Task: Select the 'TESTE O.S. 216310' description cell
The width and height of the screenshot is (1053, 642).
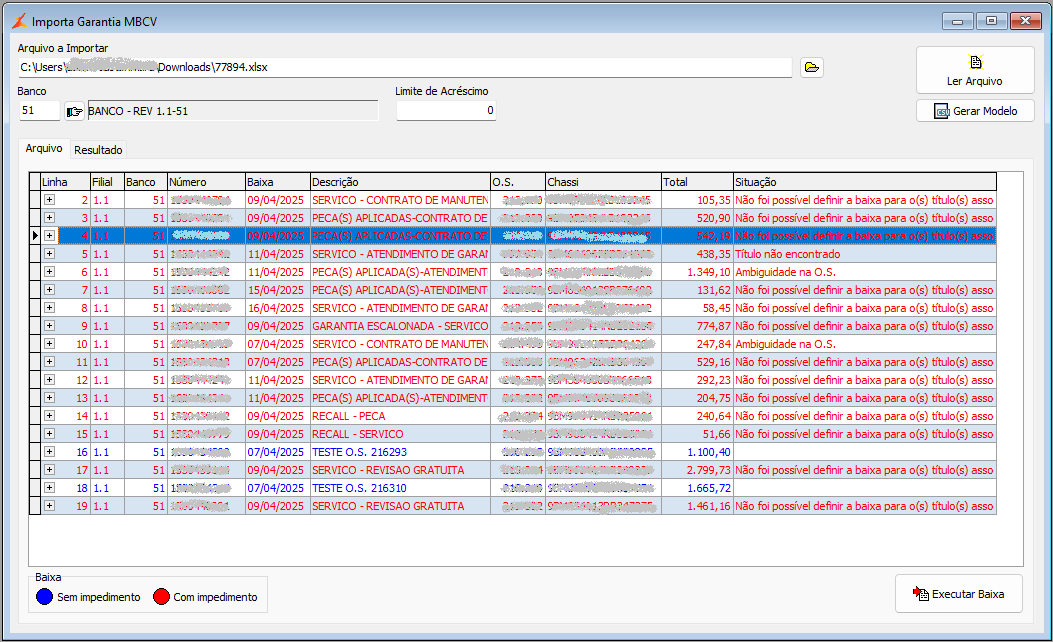Action: (400, 488)
